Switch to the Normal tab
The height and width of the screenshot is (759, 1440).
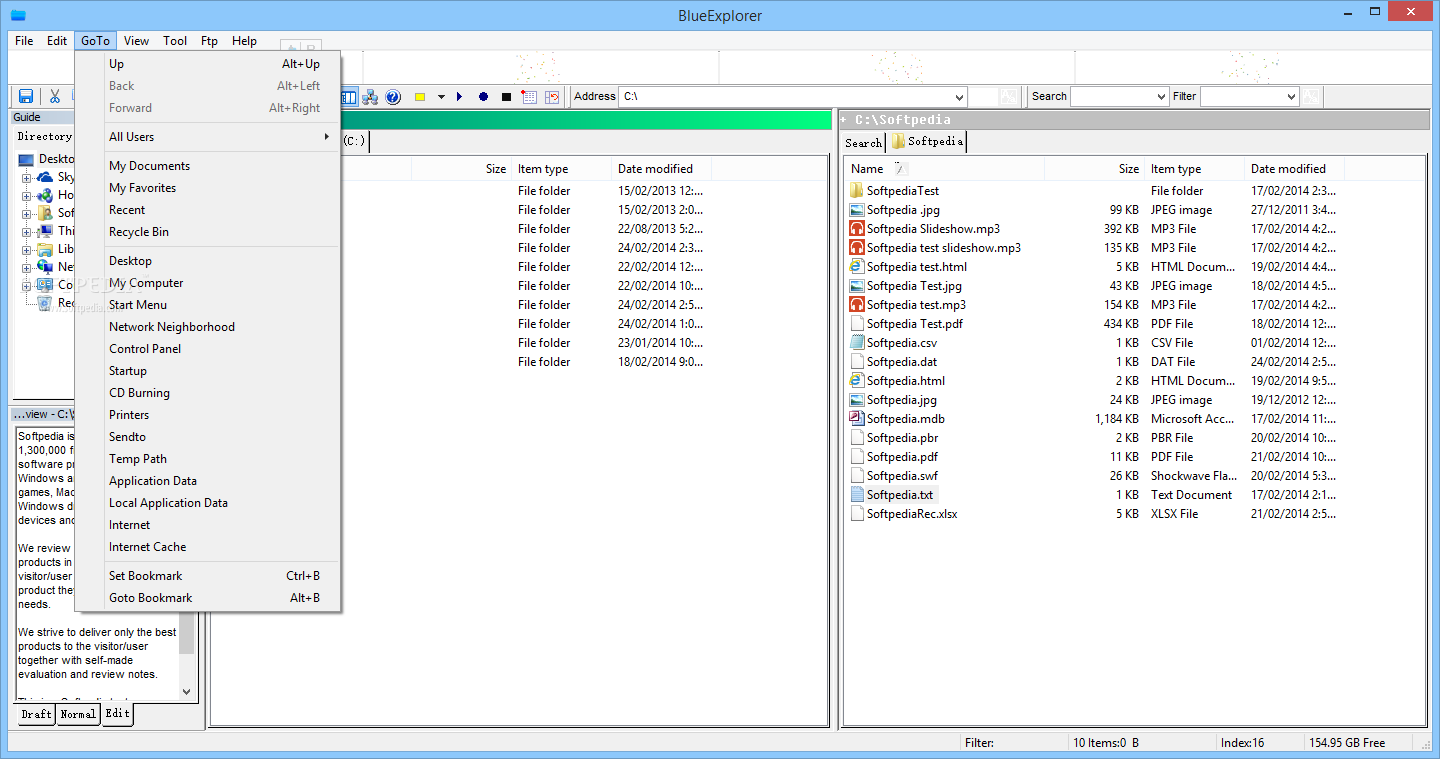(x=78, y=714)
